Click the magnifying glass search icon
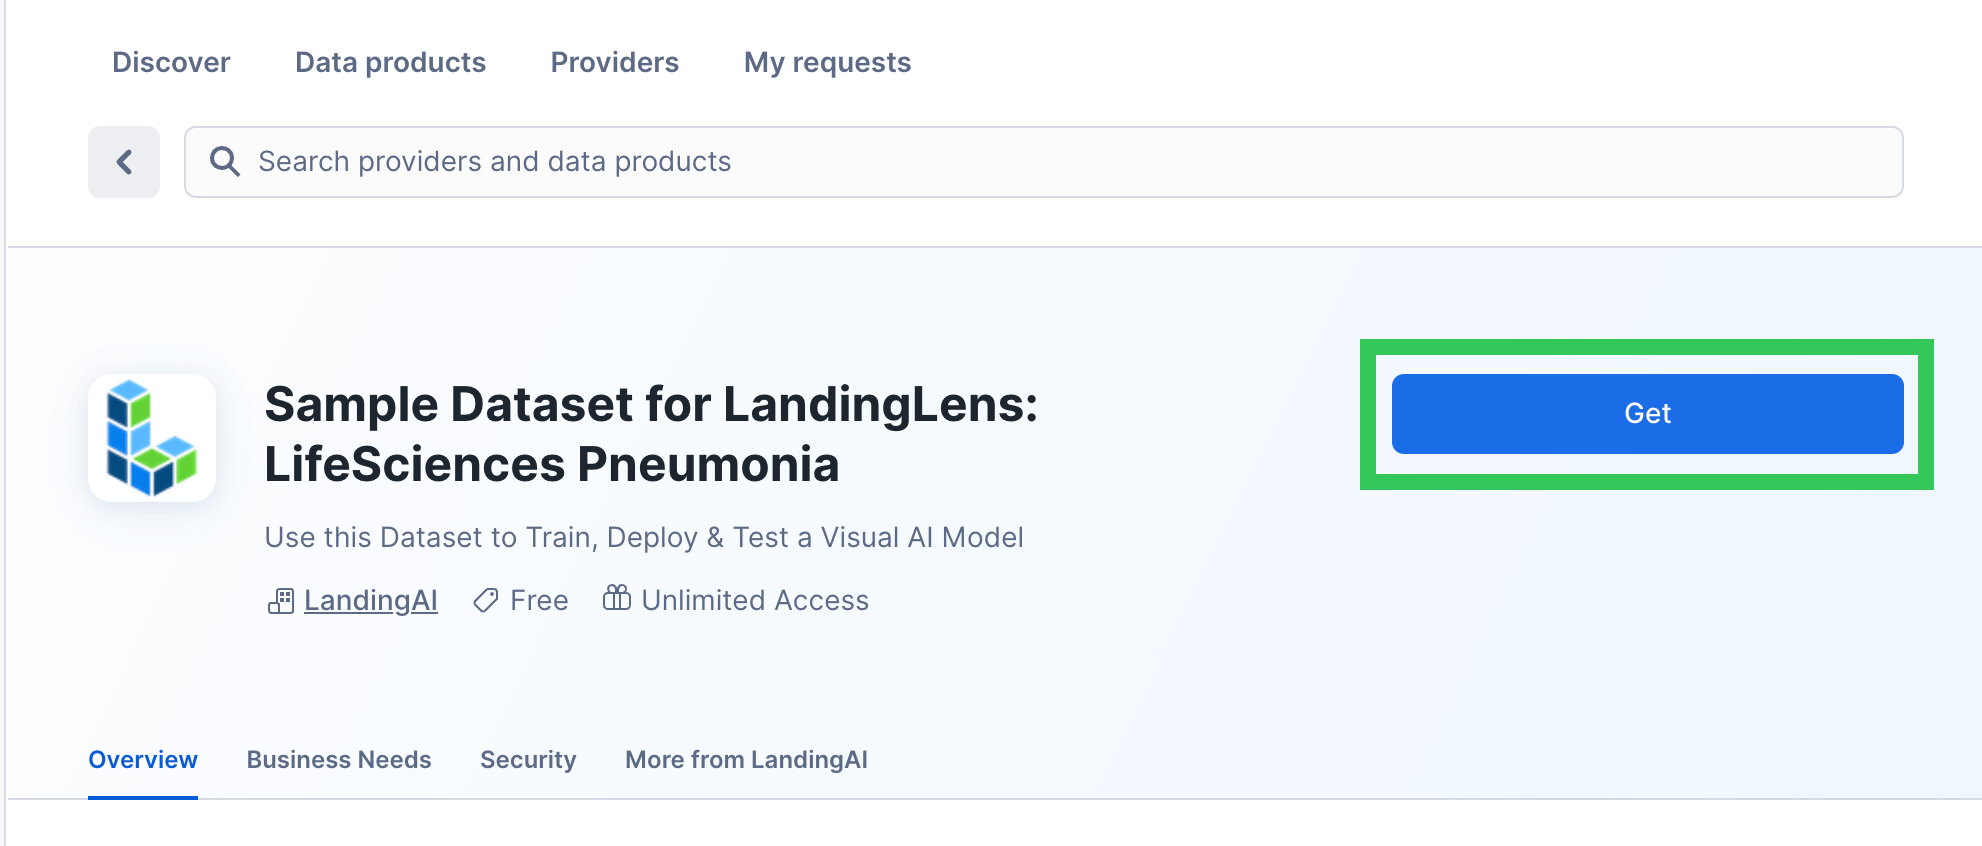This screenshot has height=846, width=1982. (225, 162)
